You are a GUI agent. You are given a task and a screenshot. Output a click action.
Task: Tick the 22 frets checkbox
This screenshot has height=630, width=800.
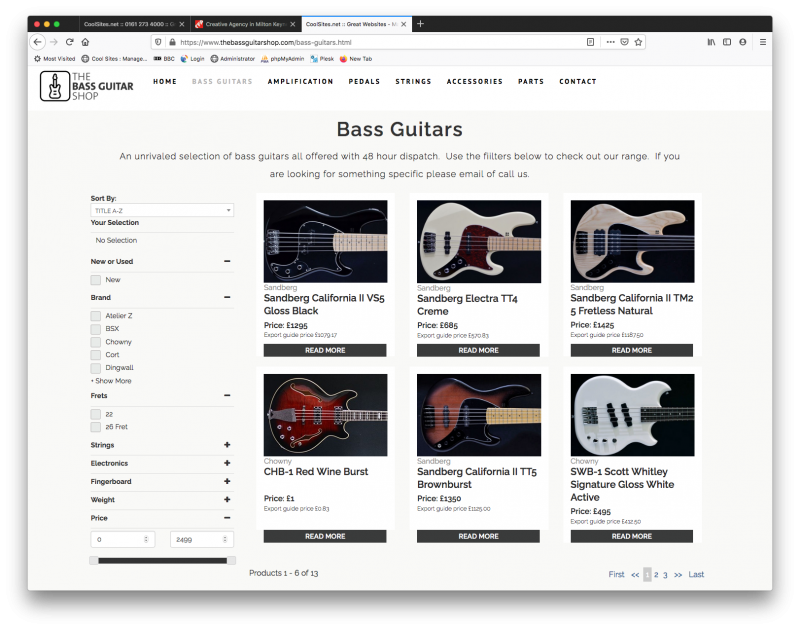pyautogui.click(x=95, y=414)
